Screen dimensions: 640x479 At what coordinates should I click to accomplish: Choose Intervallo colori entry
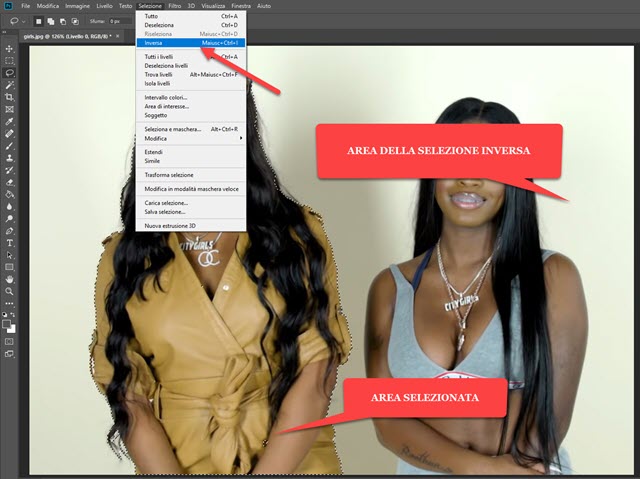[191, 98]
